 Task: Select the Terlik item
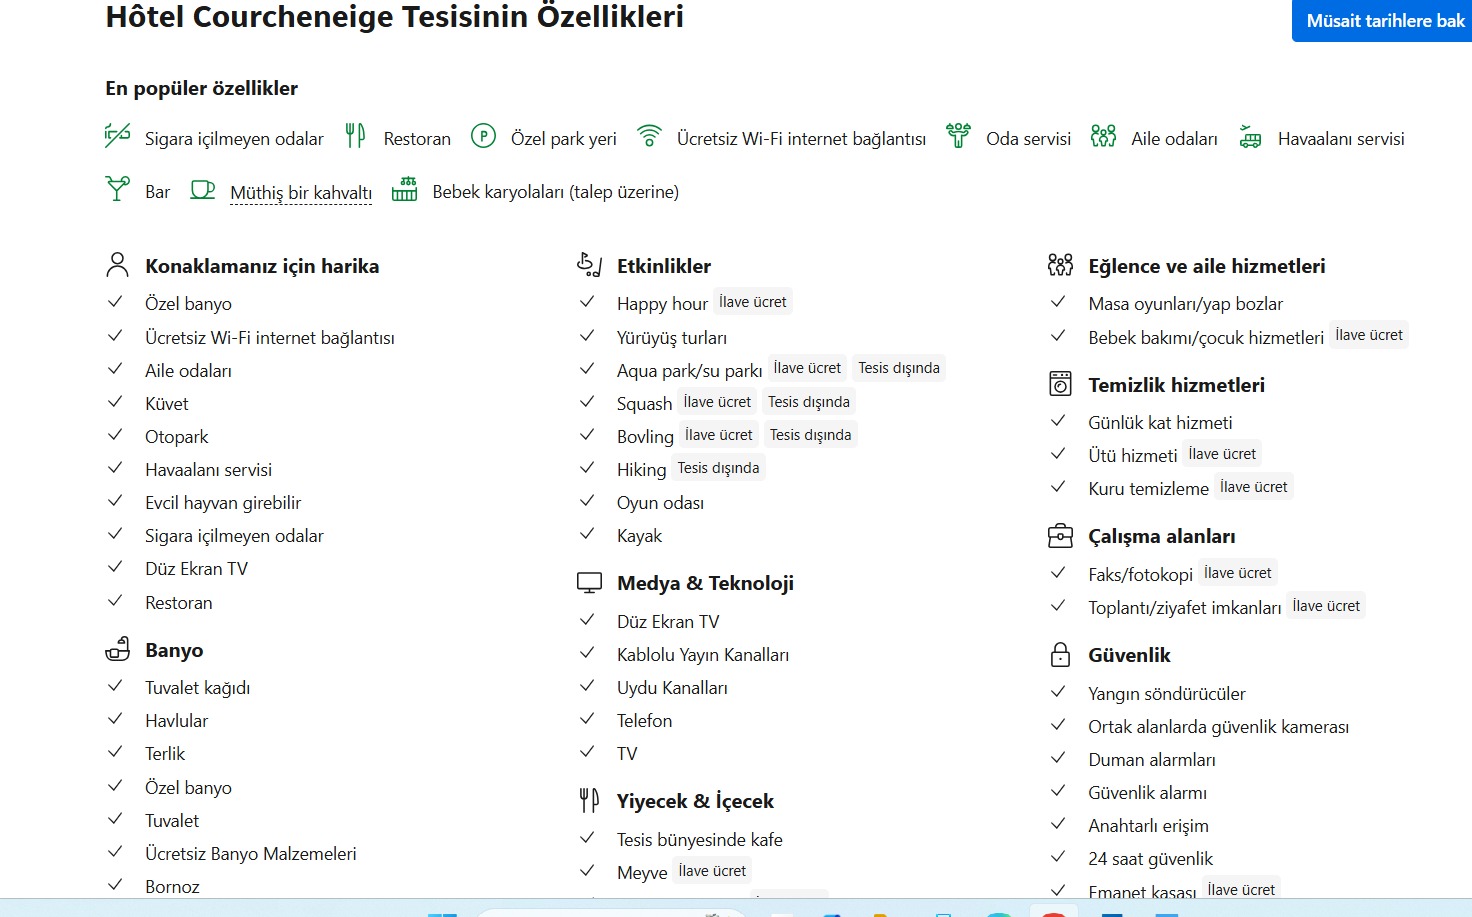(165, 753)
